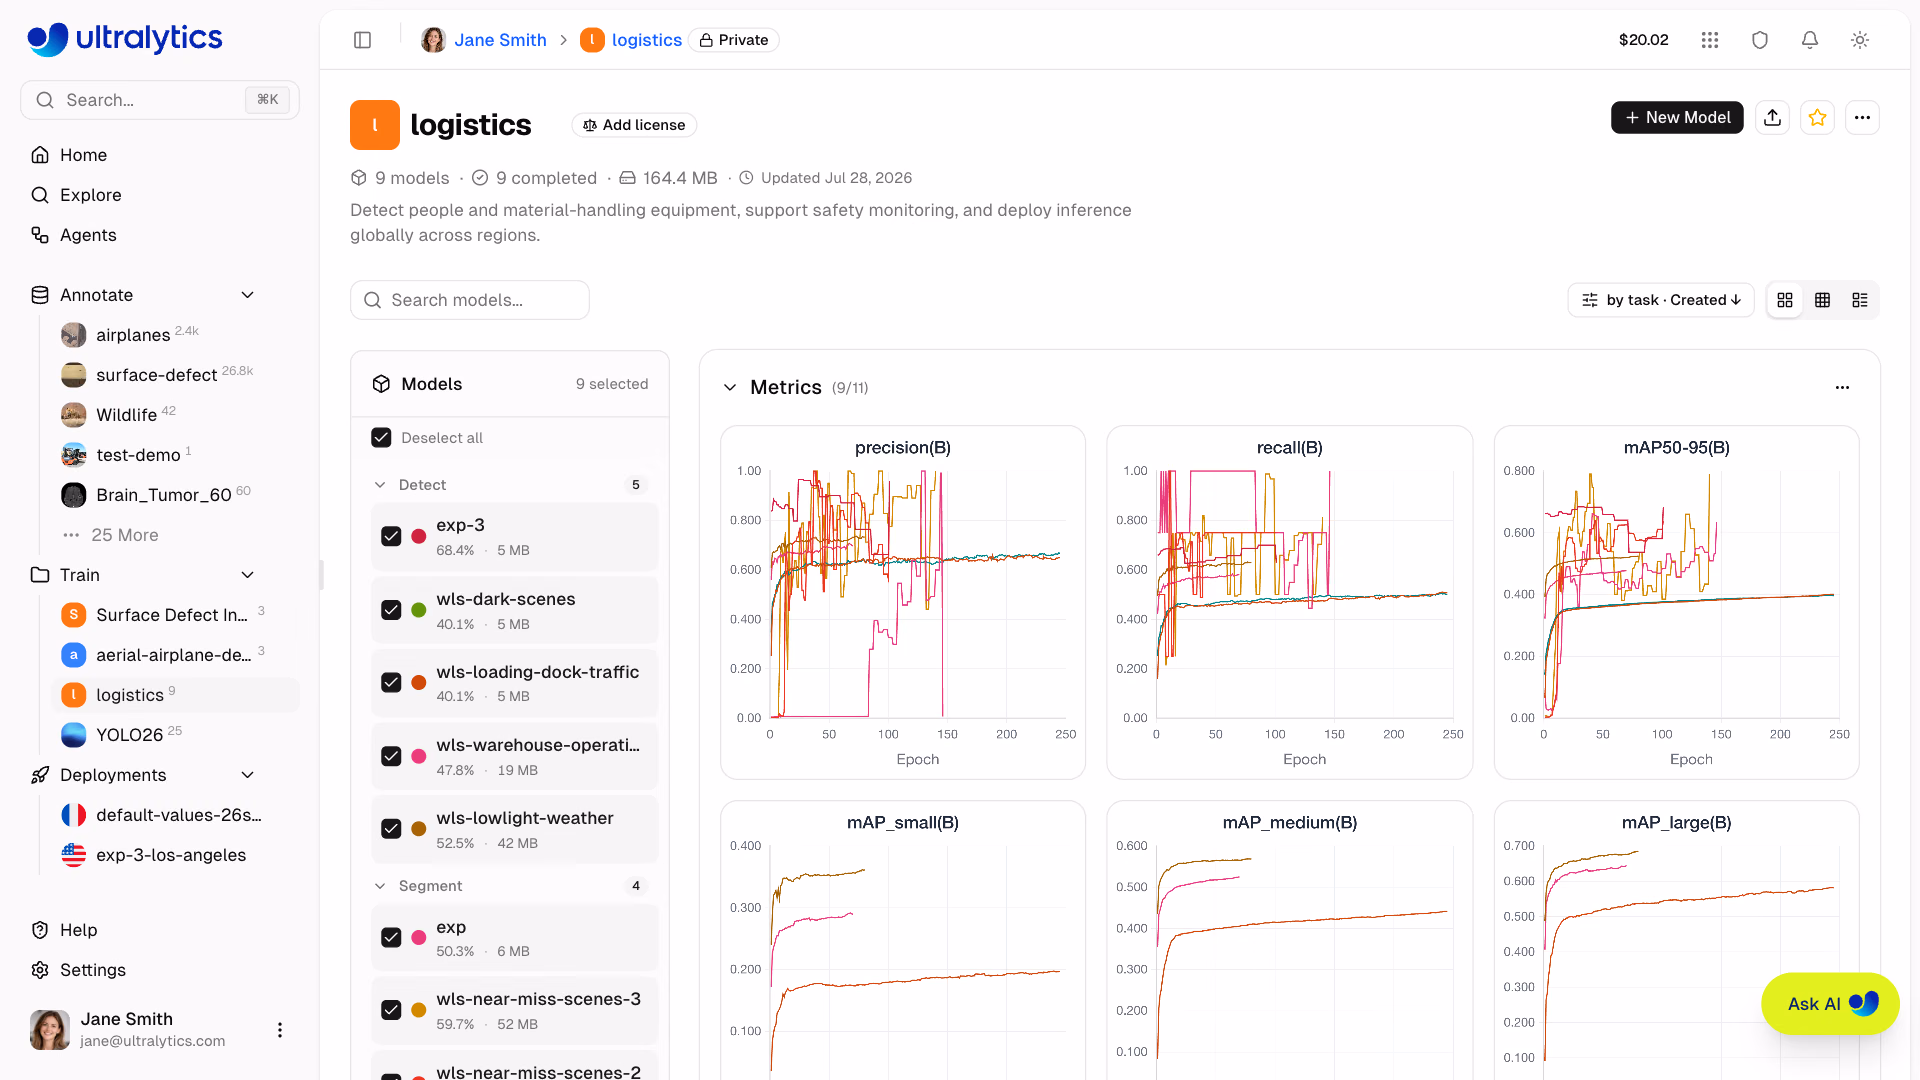This screenshot has width=1920, height=1080.
Task: Open project more options menu
Action: [x=1862, y=117]
